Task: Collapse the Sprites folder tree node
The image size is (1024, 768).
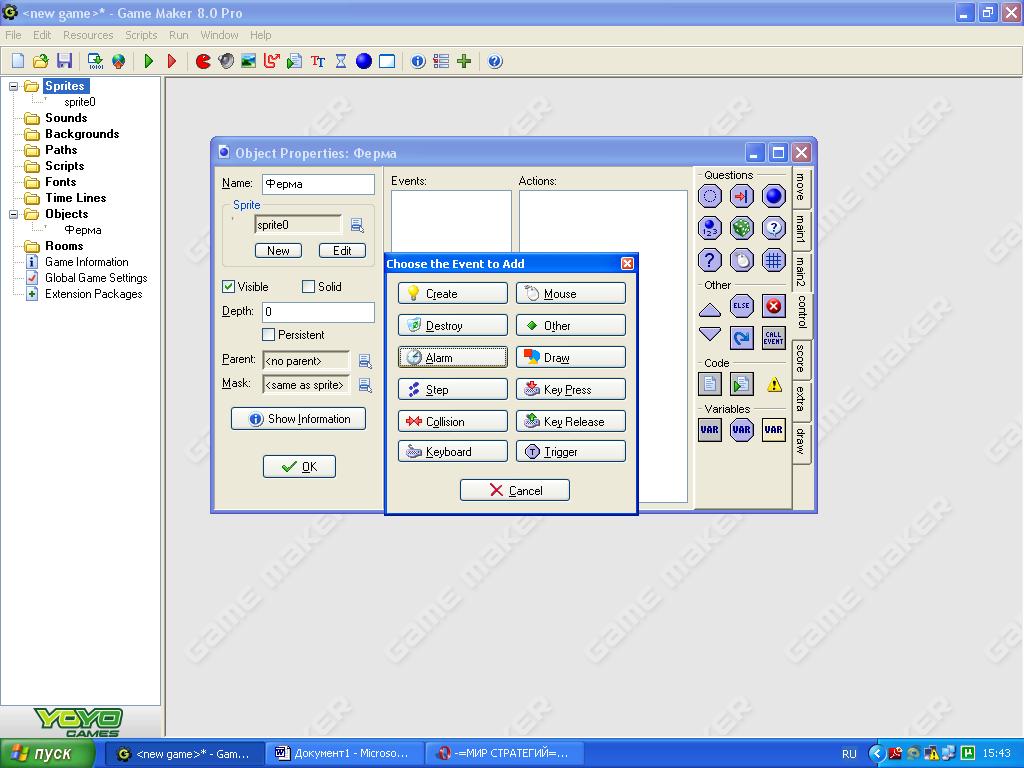Action: coord(13,86)
